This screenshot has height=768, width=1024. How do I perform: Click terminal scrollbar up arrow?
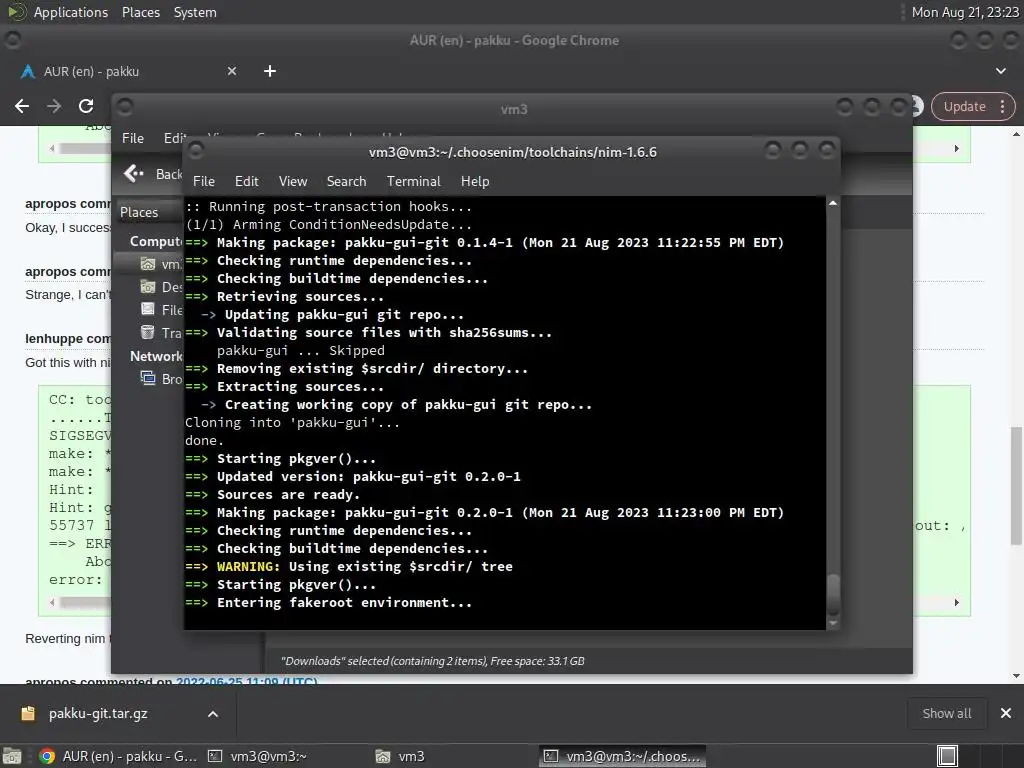pos(833,203)
